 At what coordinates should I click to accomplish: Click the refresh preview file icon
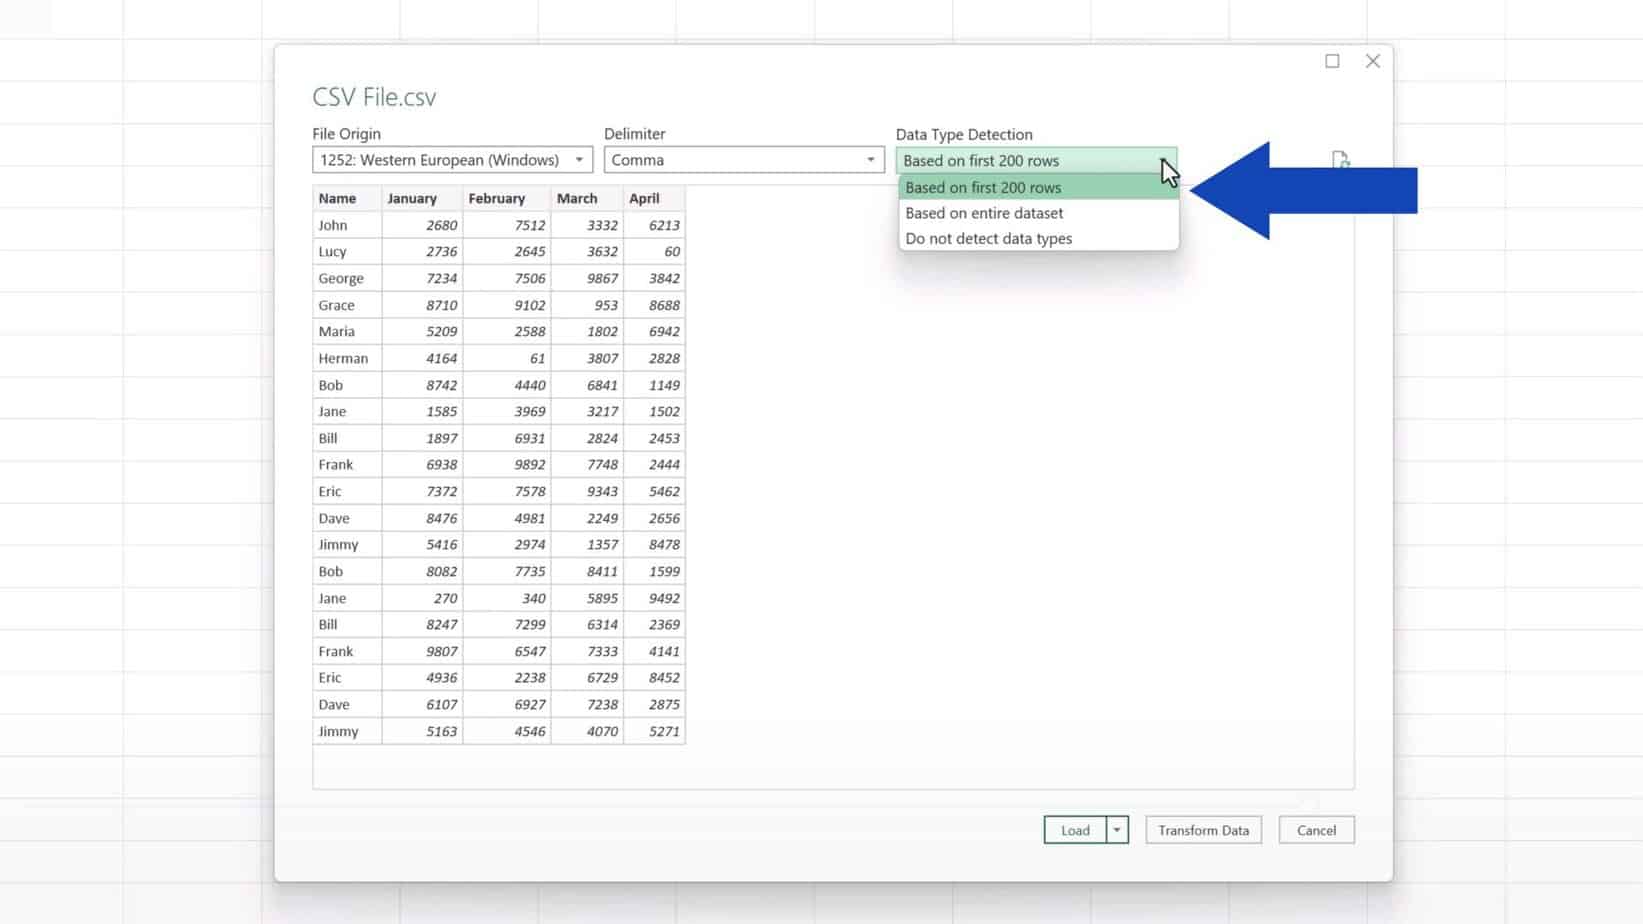click(1341, 160)
